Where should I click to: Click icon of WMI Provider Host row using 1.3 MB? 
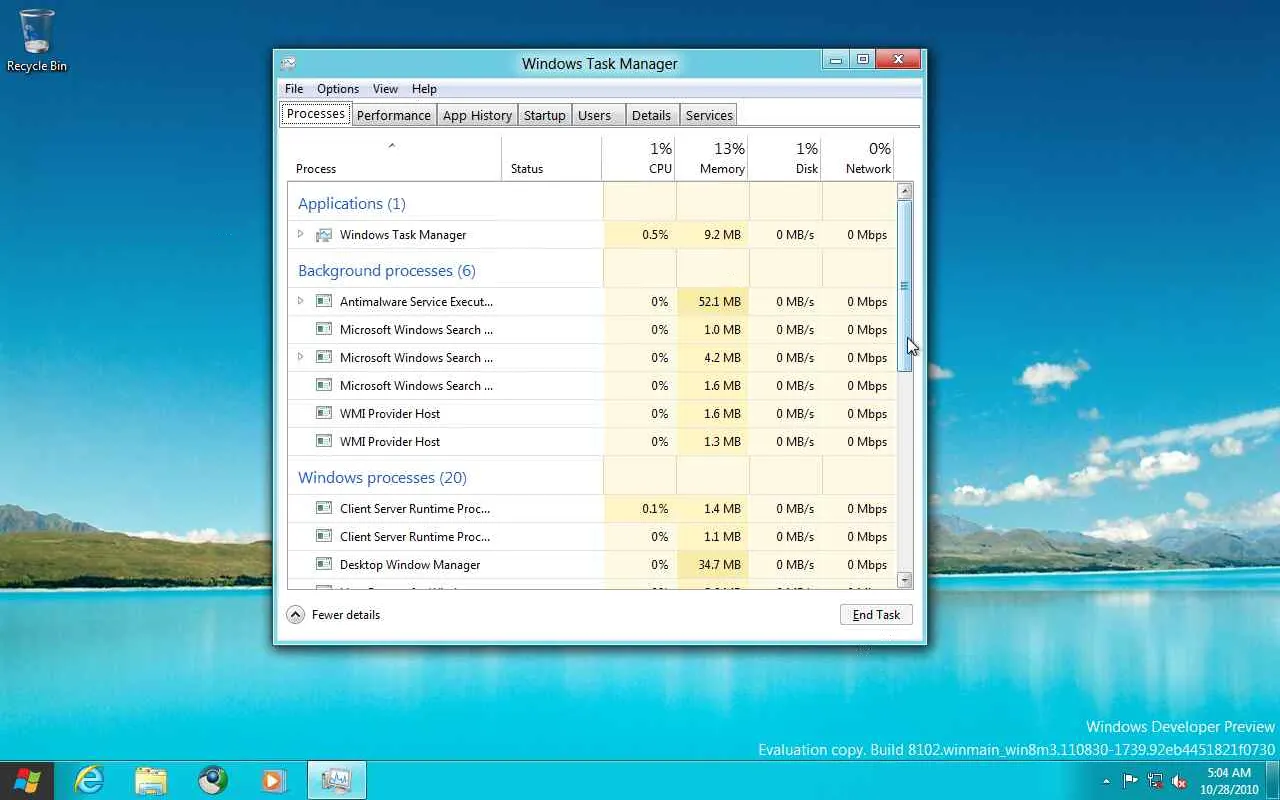[323, 441]
